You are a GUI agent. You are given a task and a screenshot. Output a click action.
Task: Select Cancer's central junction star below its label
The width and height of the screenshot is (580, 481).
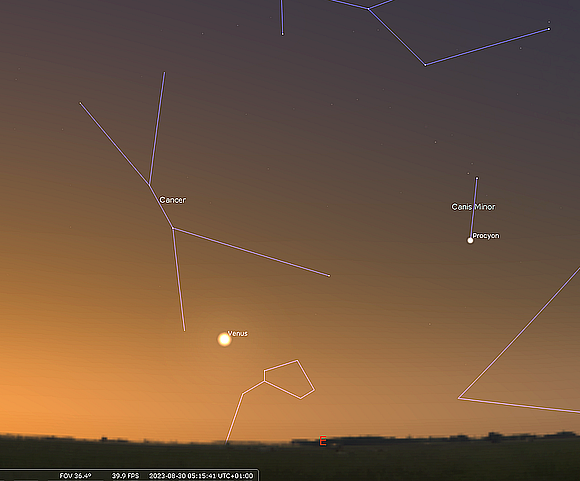pos(173,228)
